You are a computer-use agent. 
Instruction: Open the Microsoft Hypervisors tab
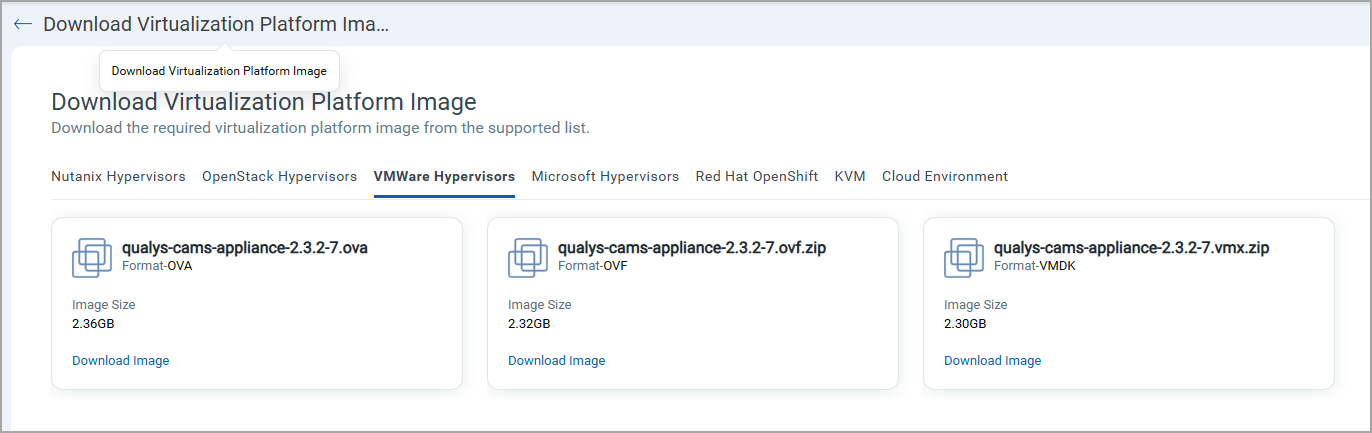click(605, 176)
